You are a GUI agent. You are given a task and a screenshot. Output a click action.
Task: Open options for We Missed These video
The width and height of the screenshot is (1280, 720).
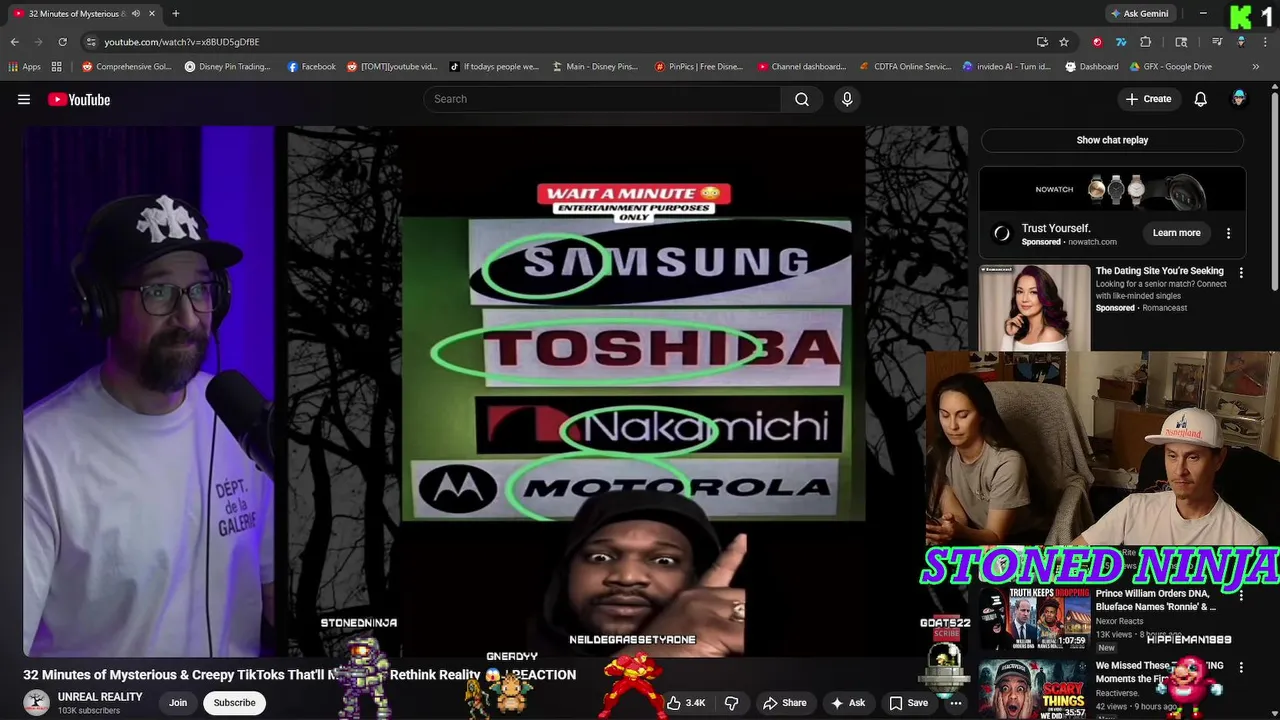[1241, 667]
